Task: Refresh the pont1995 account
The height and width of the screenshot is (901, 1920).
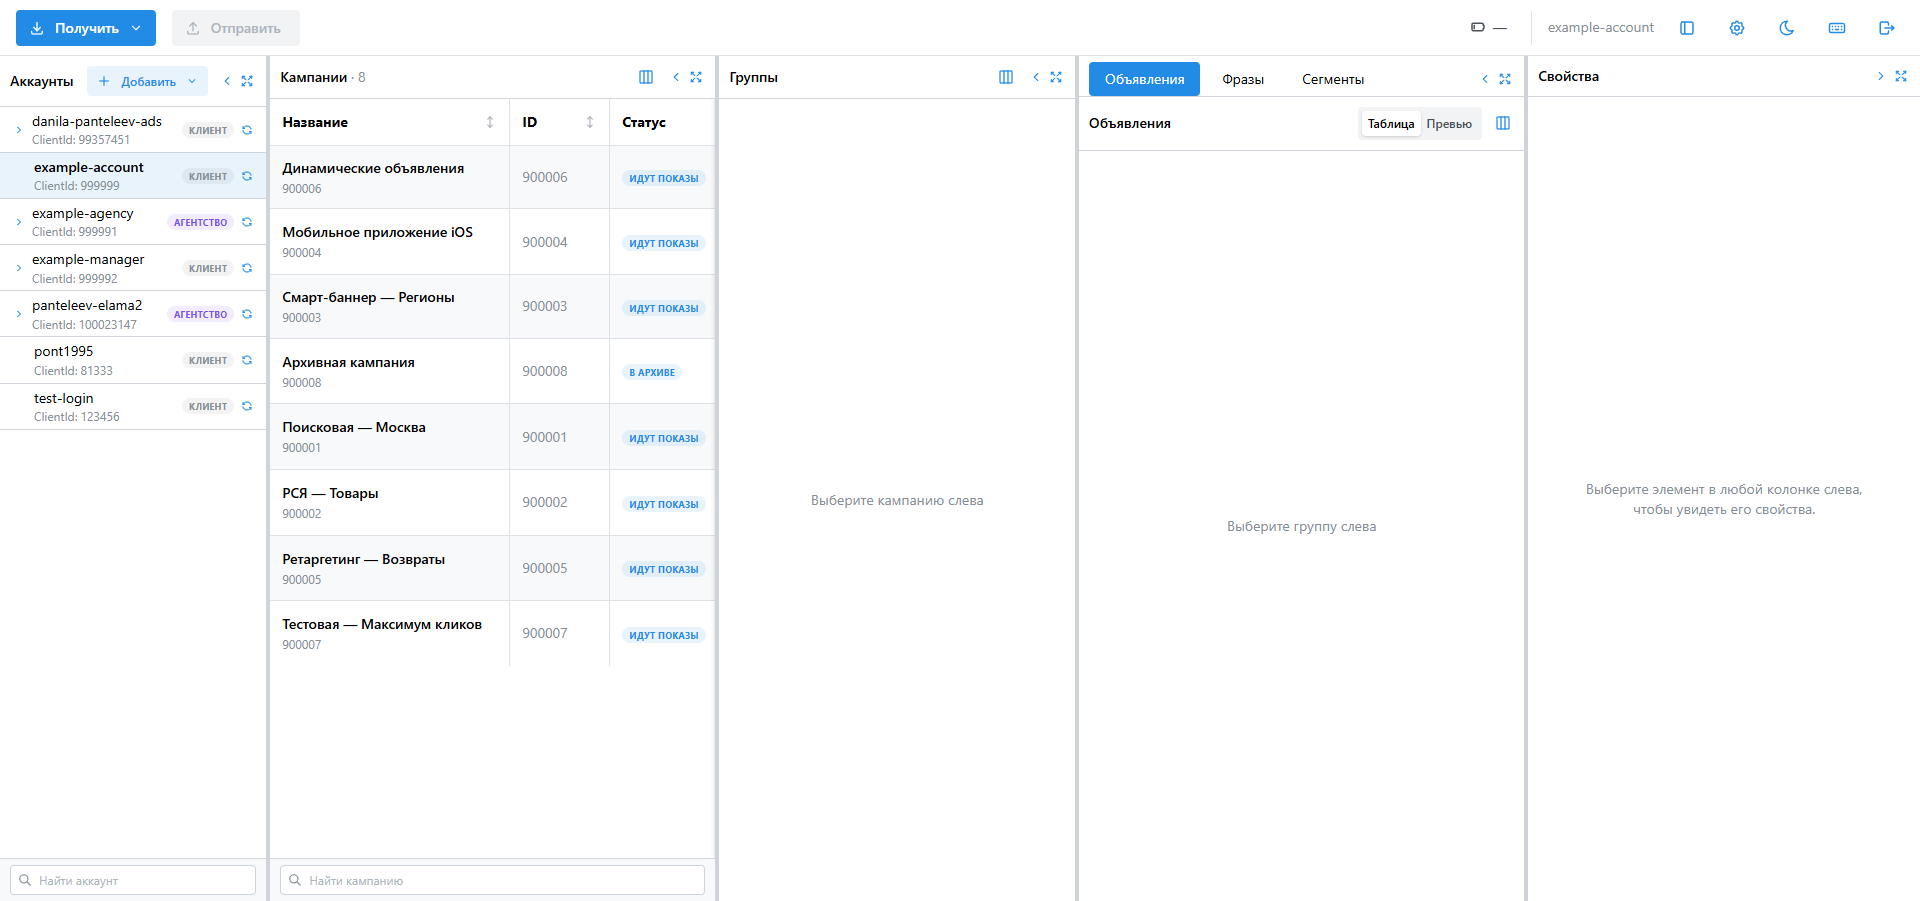Action: coord(247,360)
